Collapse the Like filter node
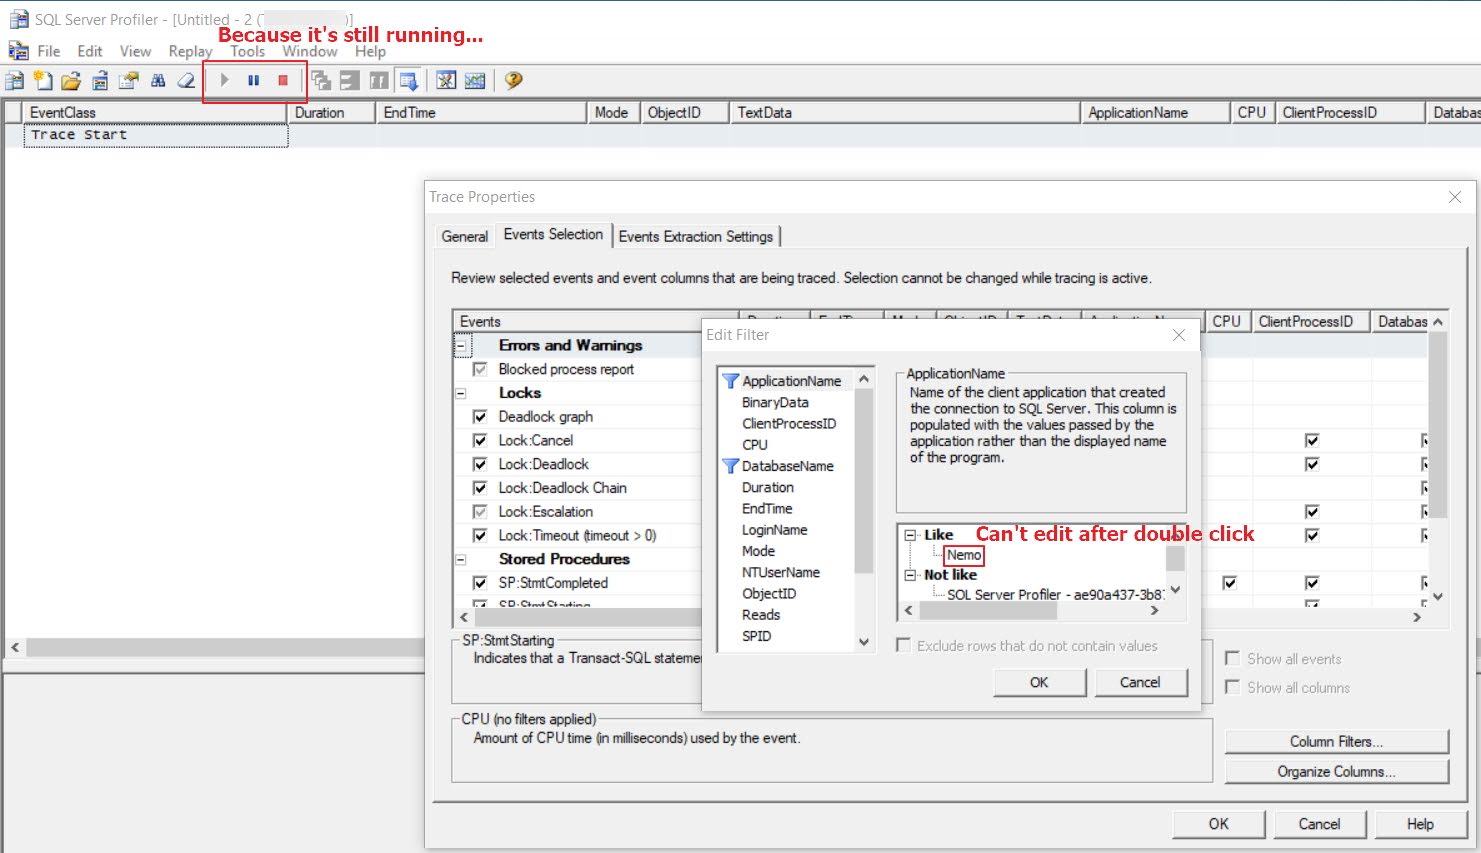The width and height of the screenshot is (1481, 853). [911, 535]
